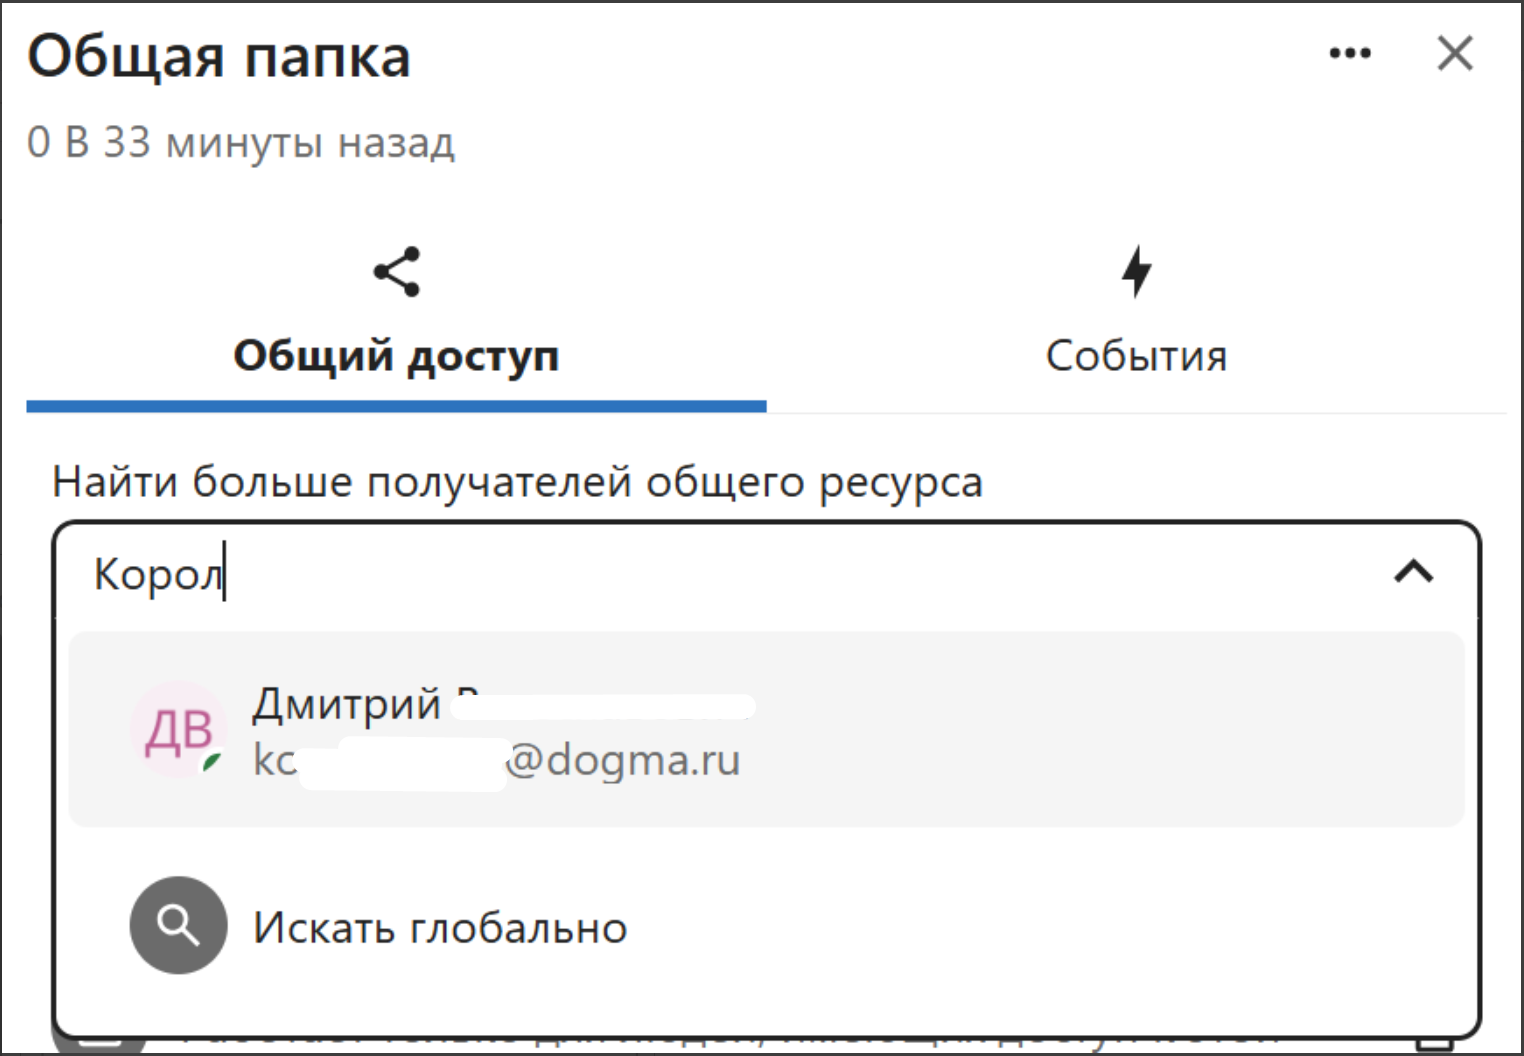Open the three-dot actions menu

[1349, 53]
